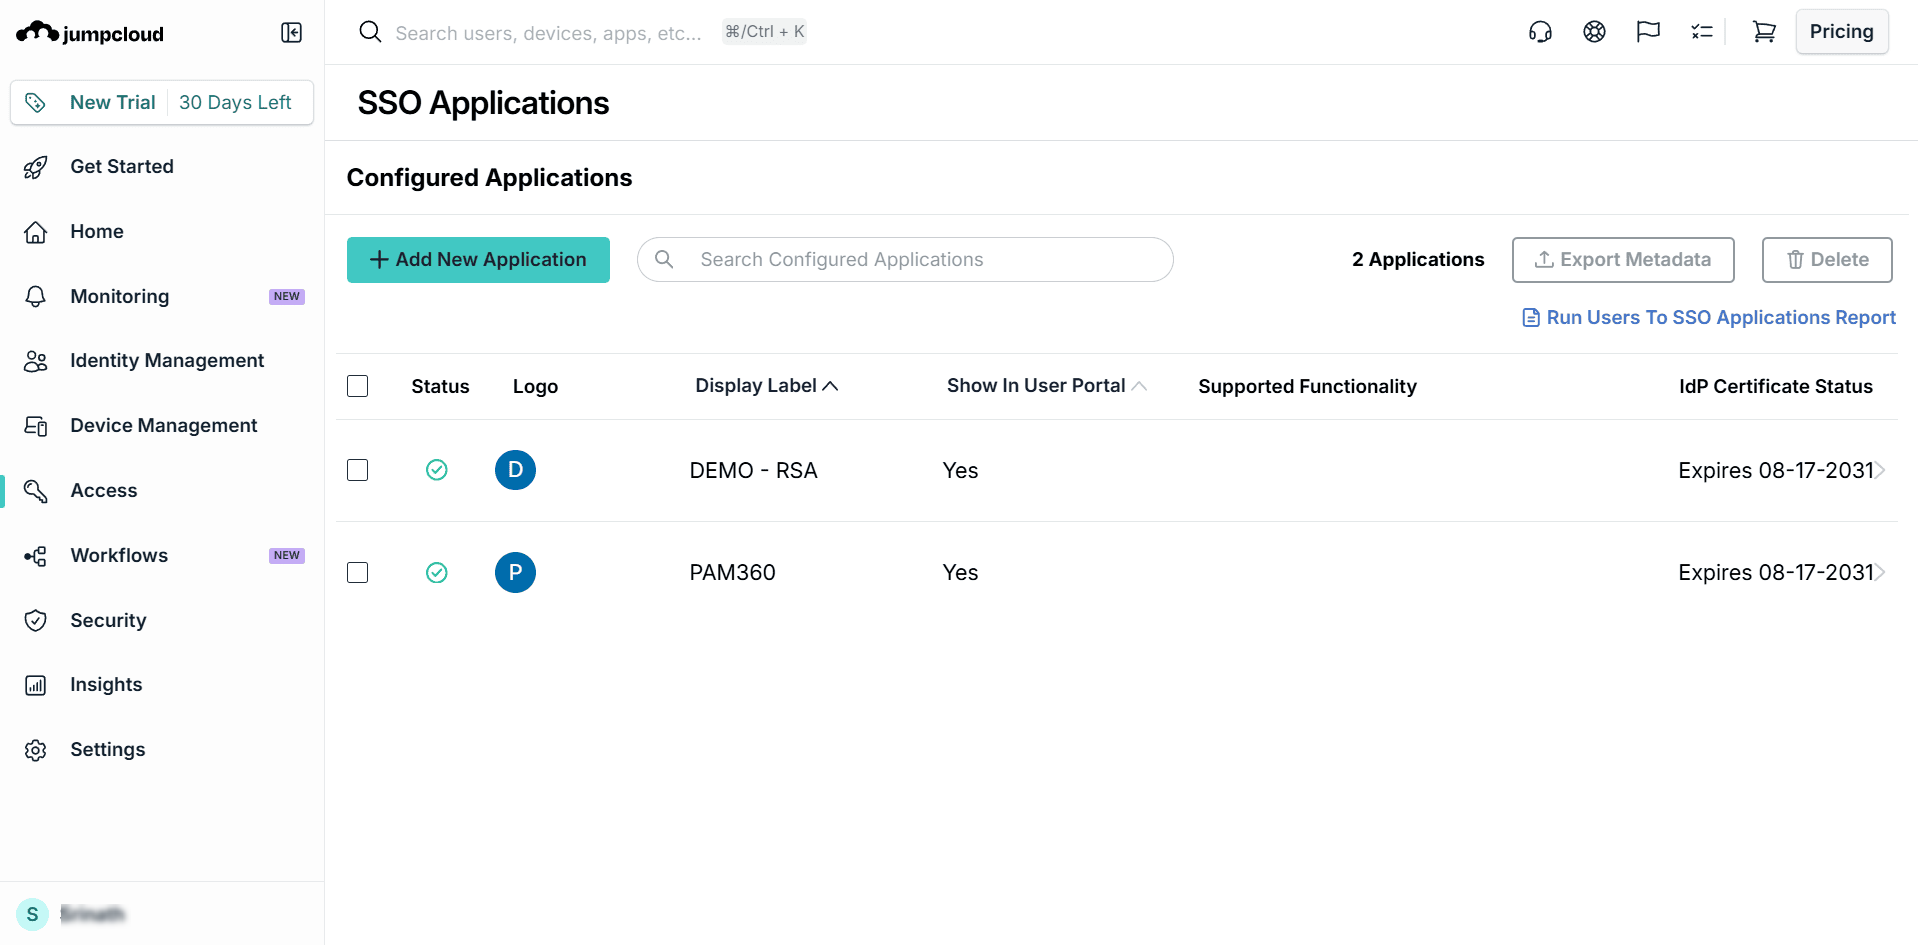Click the Status column header
Viewport: 1918px width, 945px height.
click(440, 387)
